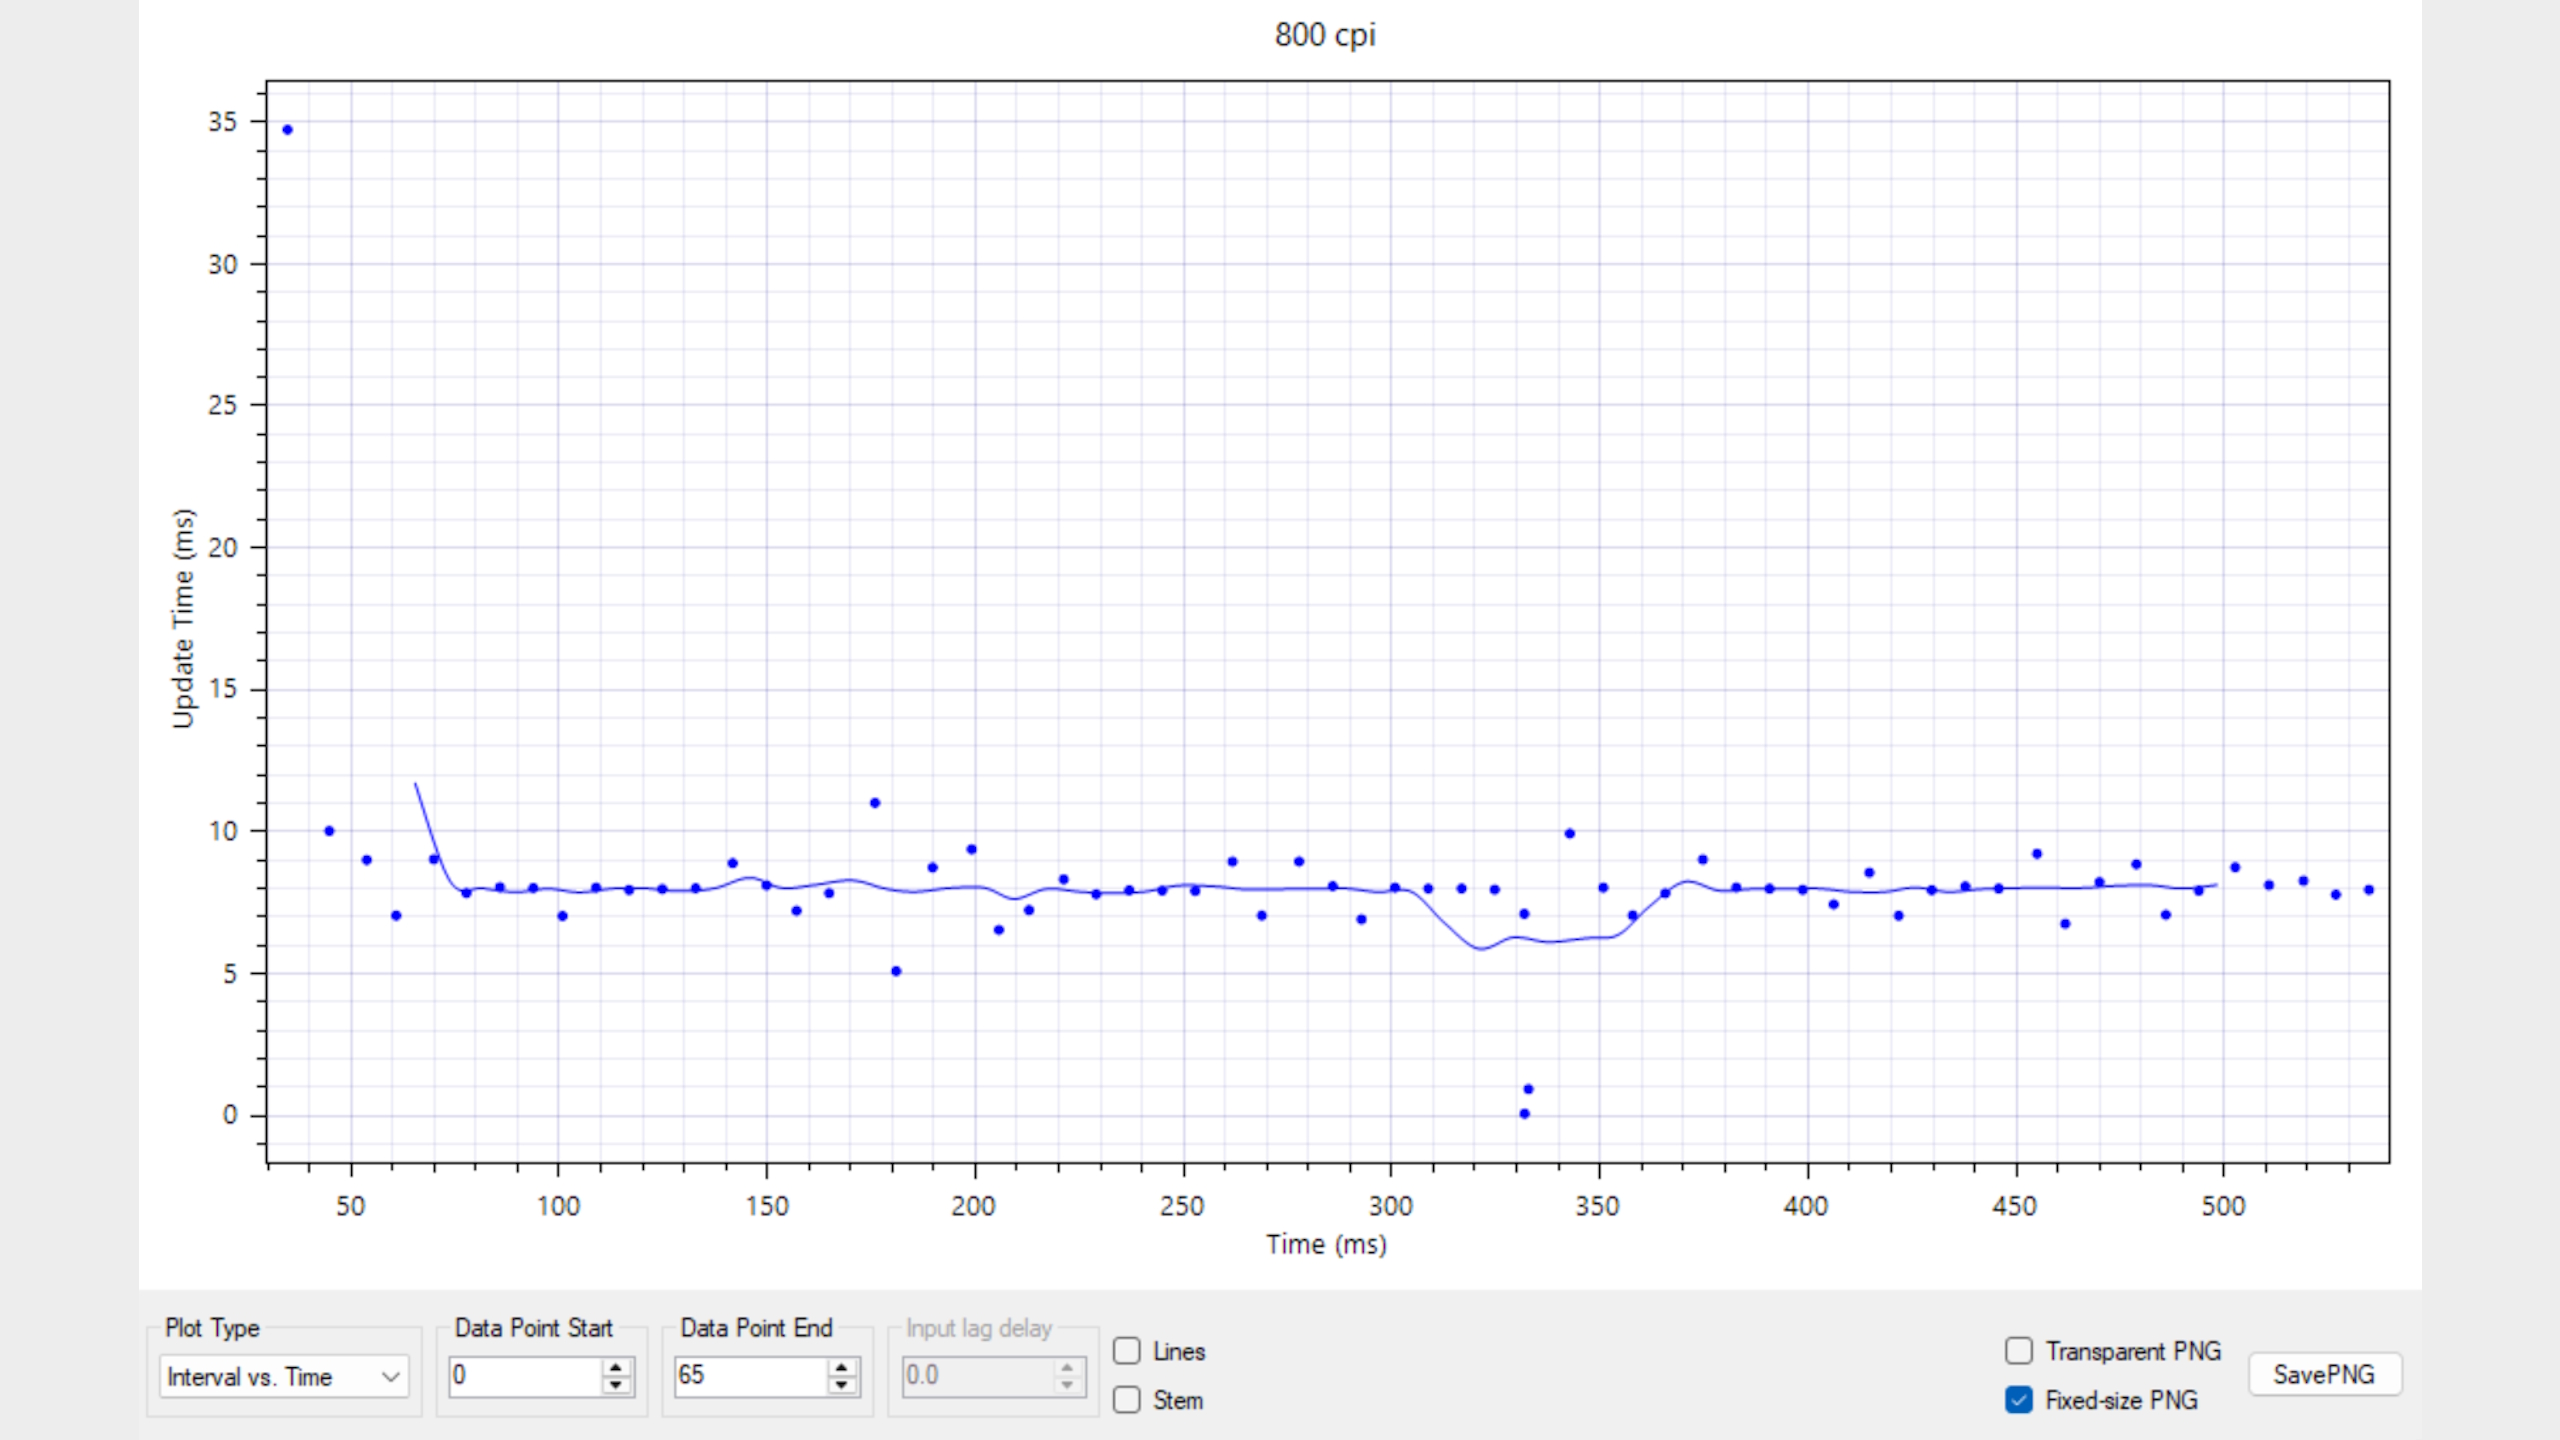Click the 800 cpi chart title
The image size is (2560, 1440).
tap(1325, 36)
